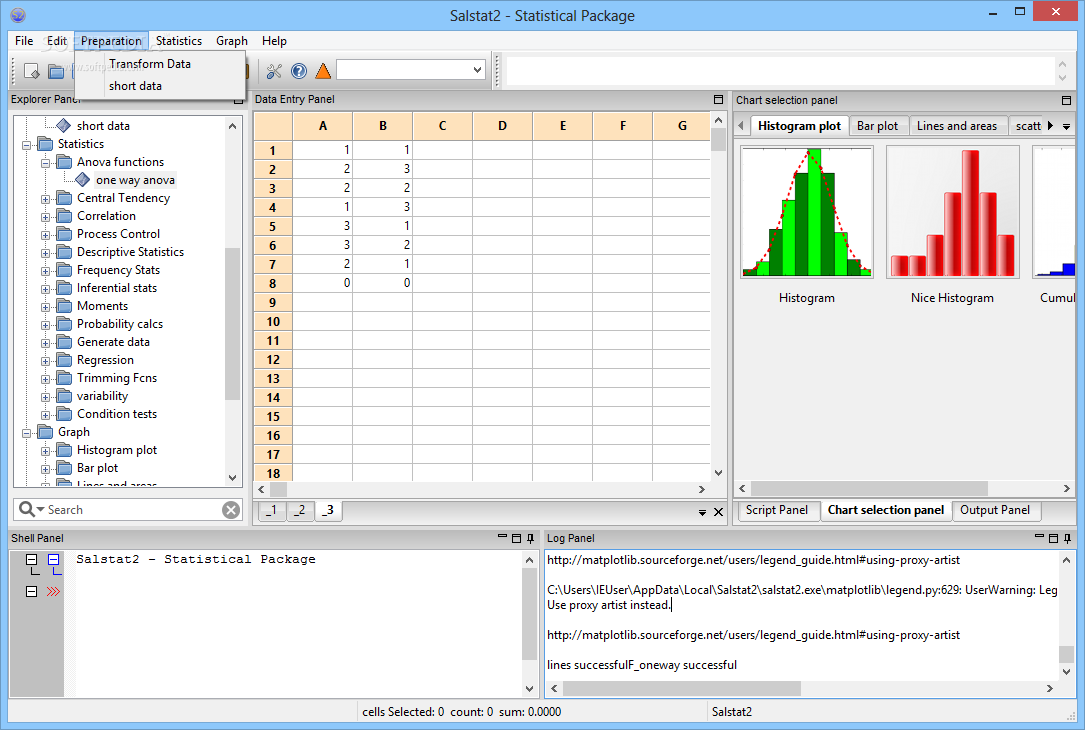
Task: Toggle the blue fold marker in Shell Panel
Action: pyautogui.click(x=53, y=559)
